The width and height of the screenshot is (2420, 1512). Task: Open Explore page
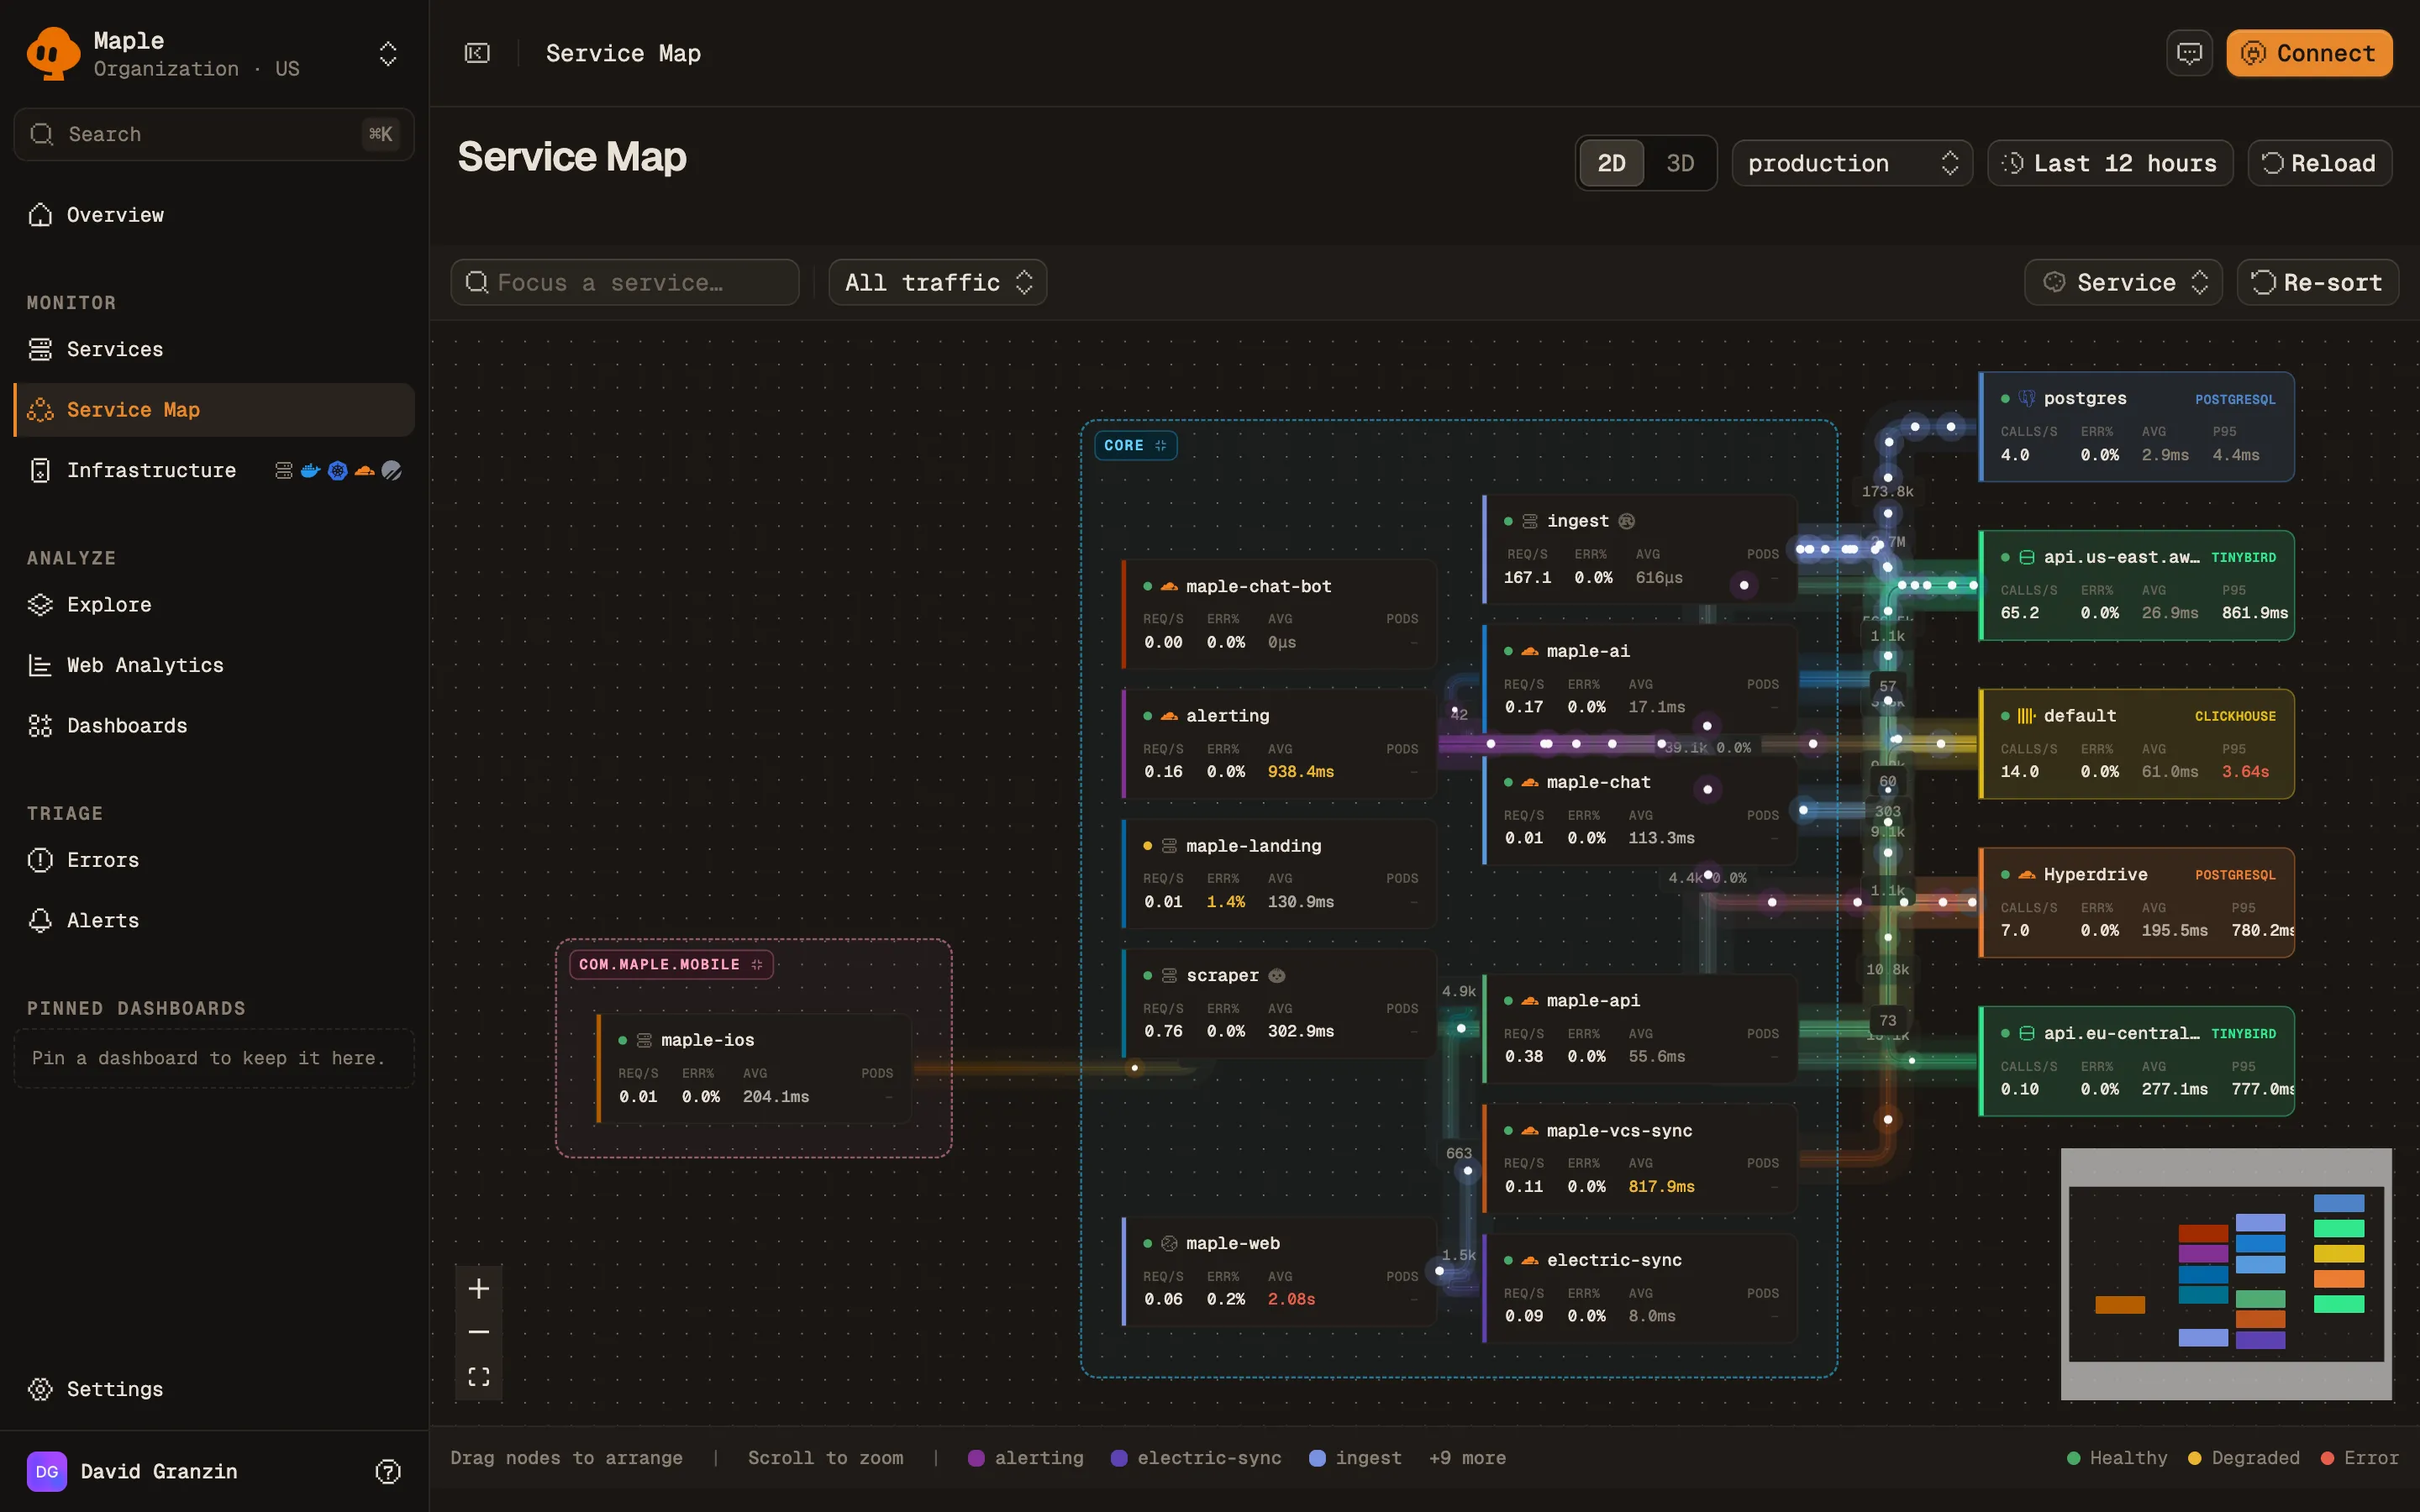pos(214,605)
